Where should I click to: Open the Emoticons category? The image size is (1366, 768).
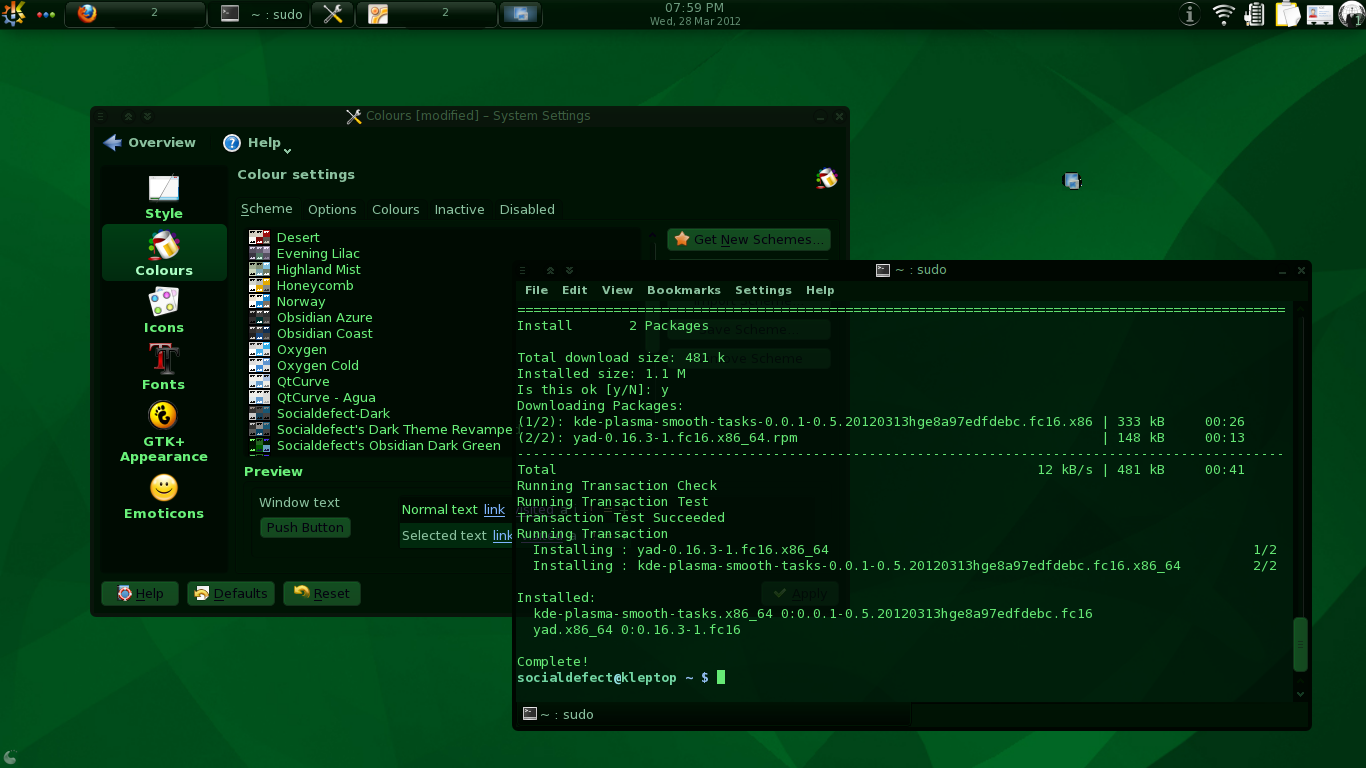[x=164, y=496]
